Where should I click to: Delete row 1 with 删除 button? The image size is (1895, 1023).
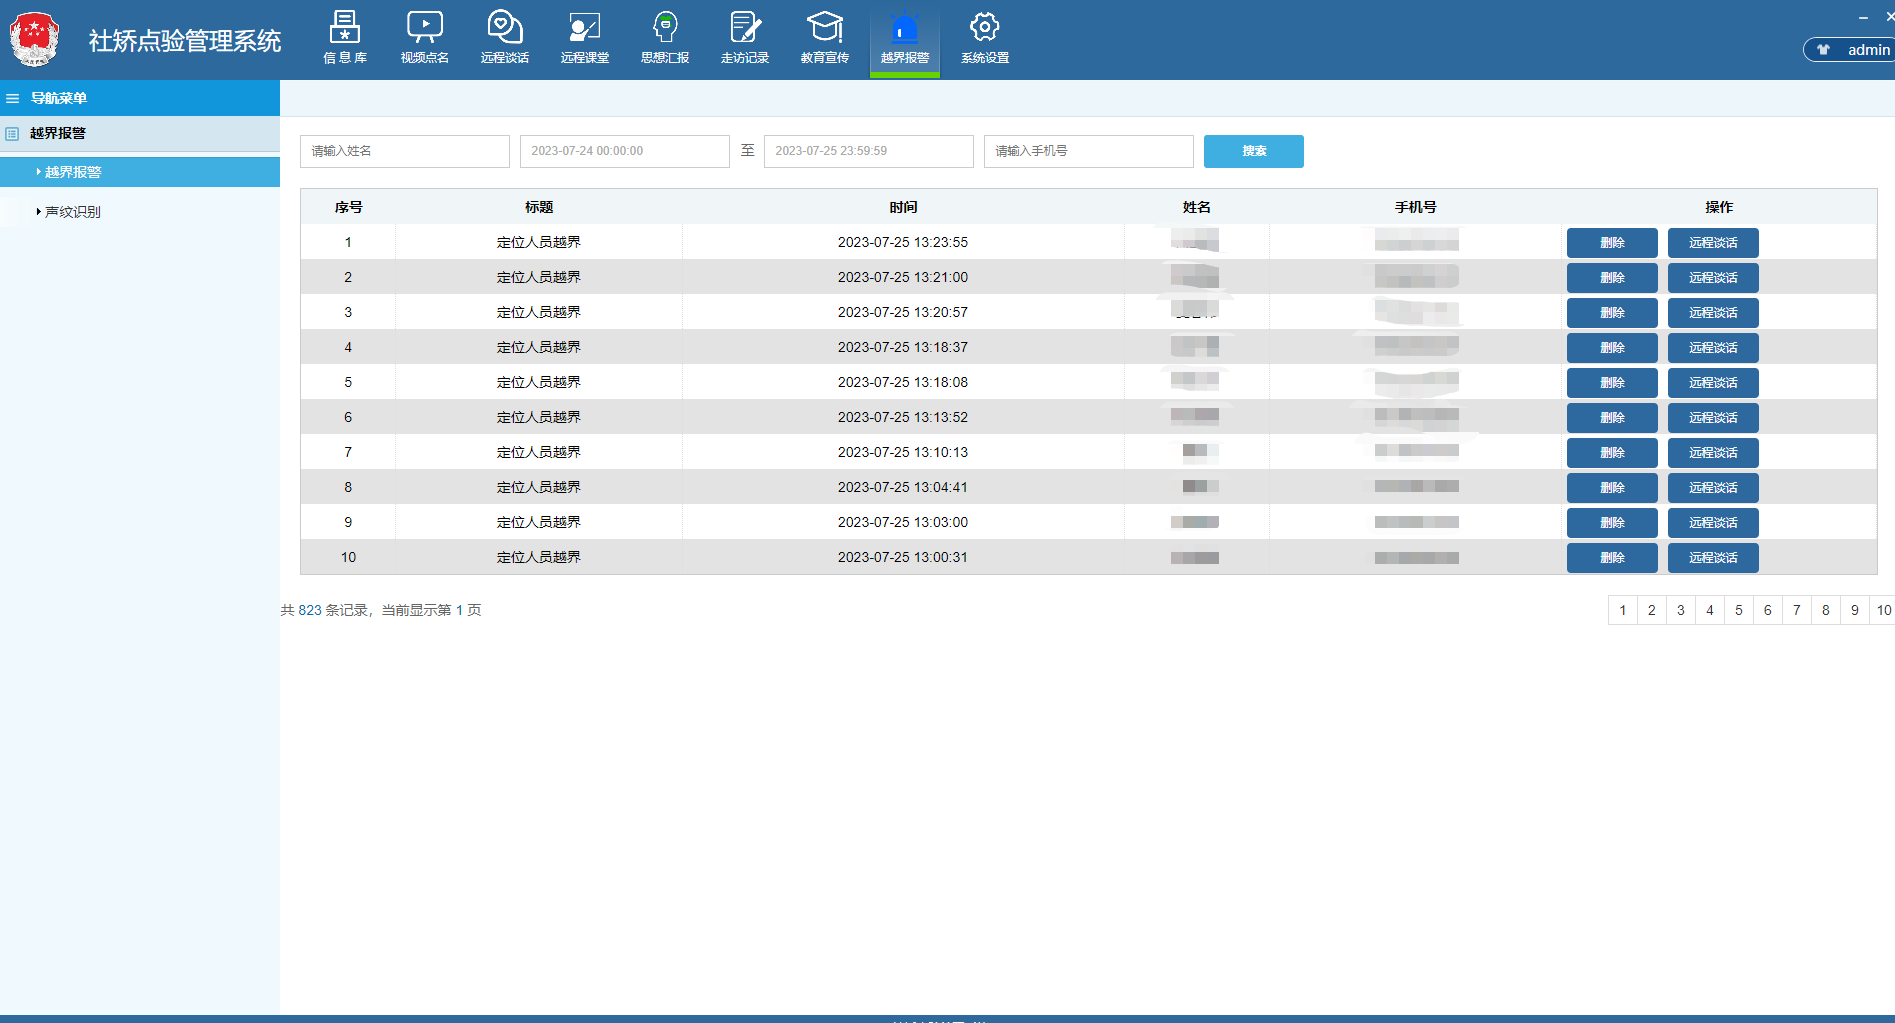pyautogui.click(x=1611, y=243)
